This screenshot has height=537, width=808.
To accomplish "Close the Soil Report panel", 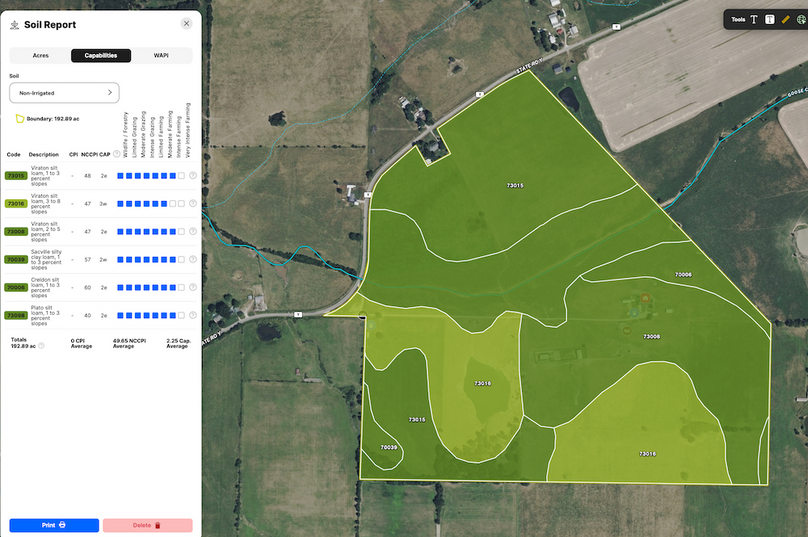I will click(x=186, y=23).
